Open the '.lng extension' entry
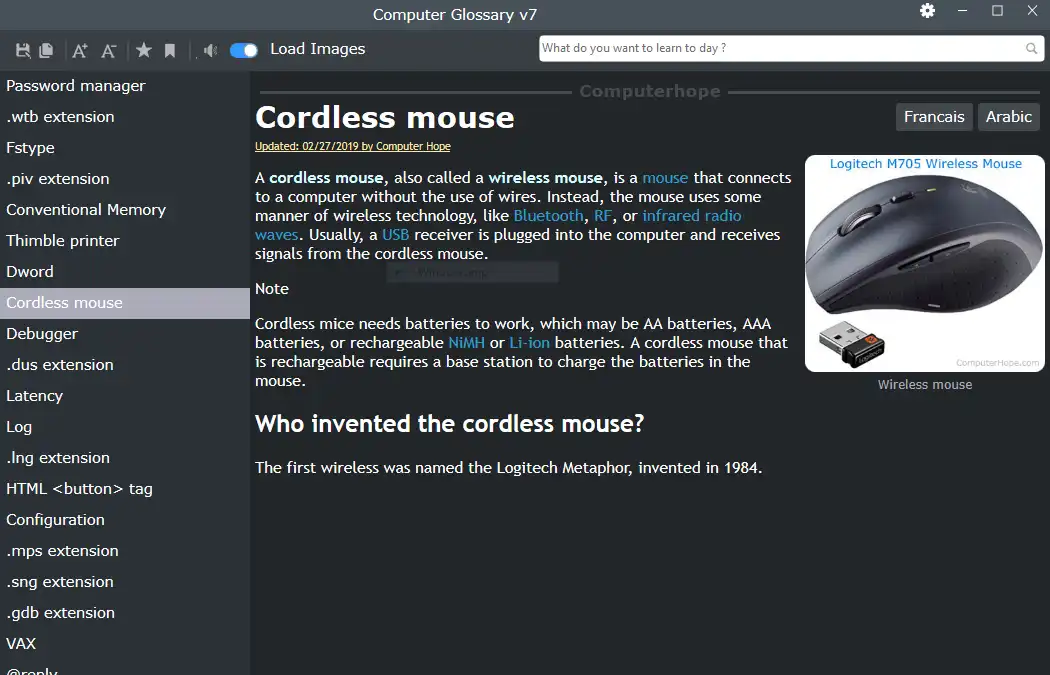This screenshot has height=675, width=1050. (125, 457)
